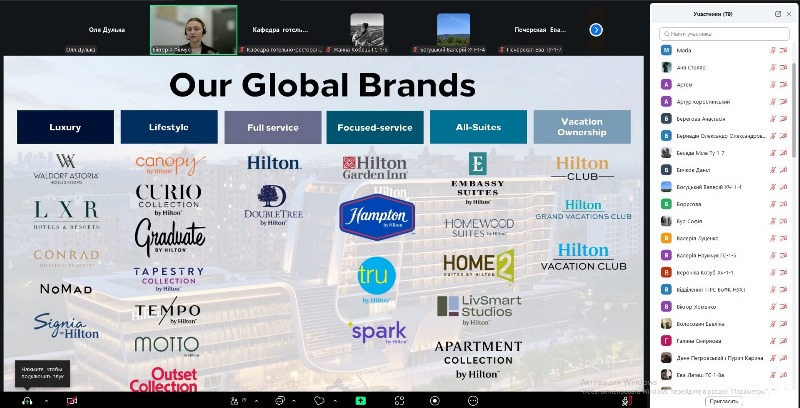Viewport: 800px width, 408px height.
Task: Click the purple A avatar beside Артем
Action: 666,85
